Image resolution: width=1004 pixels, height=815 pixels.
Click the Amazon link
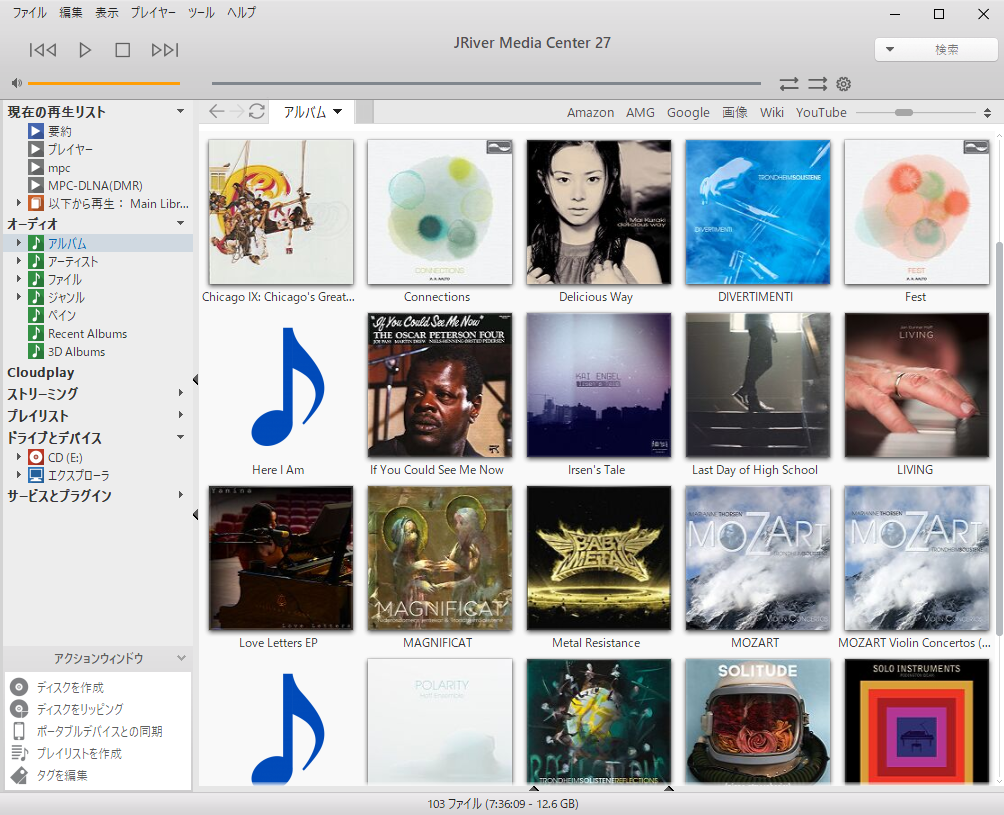pos(590,113)
